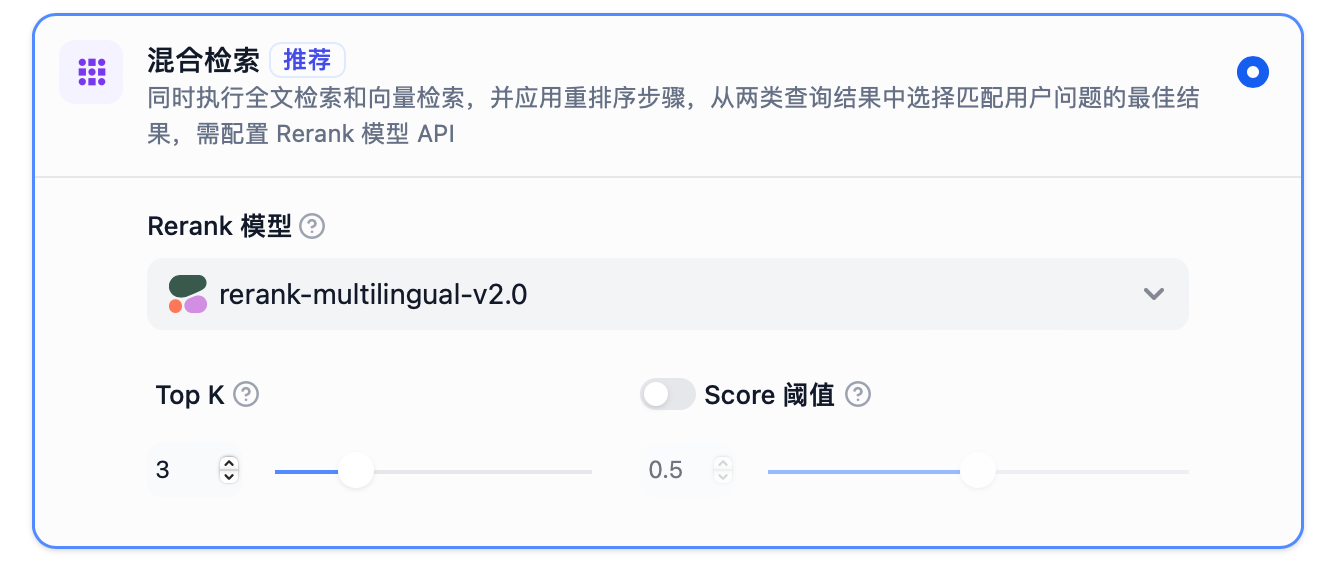Click the help icon beside Rerank 模型

(x=313, y=227)
